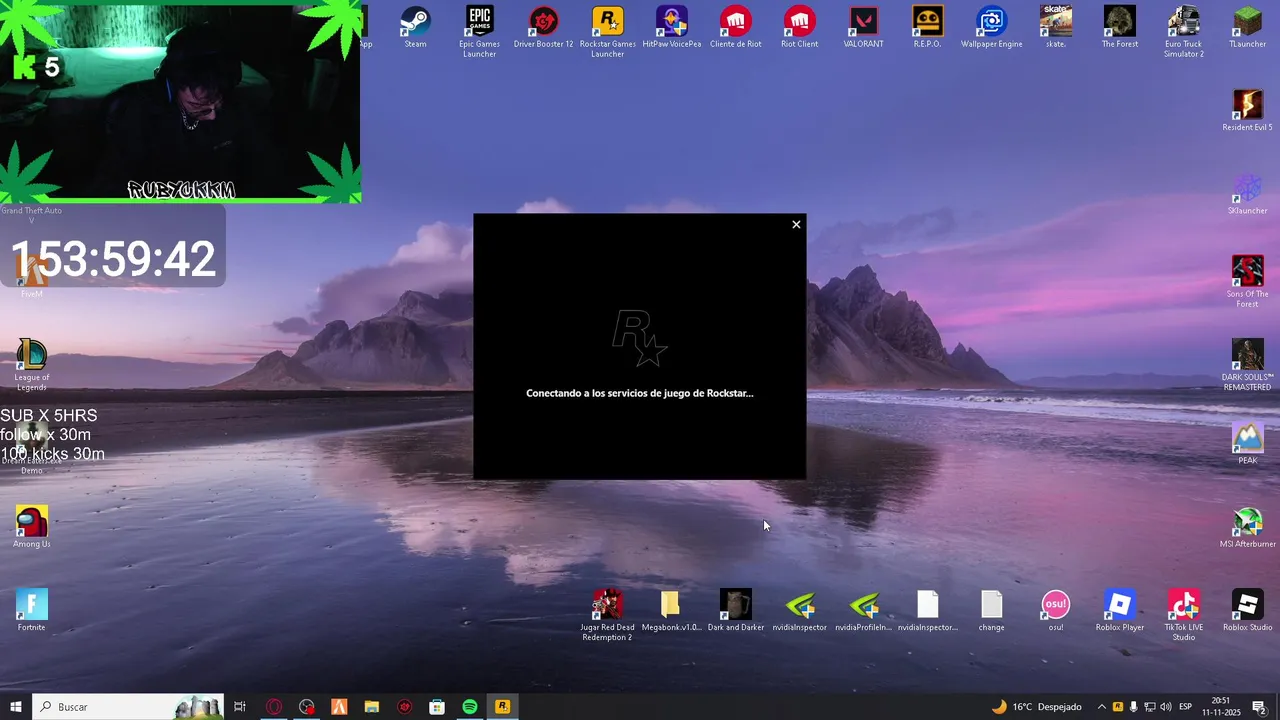Launch Epic Games Launcher from desktop
The width and height of the screenshot is (1280, 720).
tap(480, 31)
